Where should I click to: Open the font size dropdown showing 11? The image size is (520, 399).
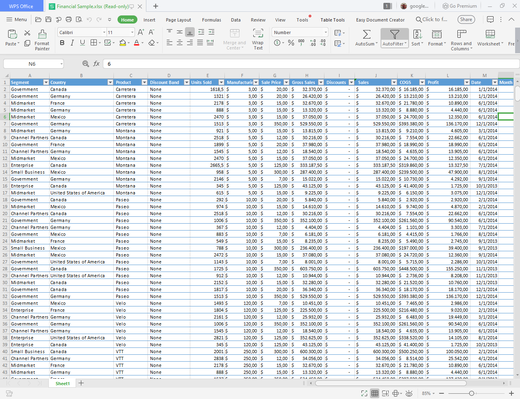click(x=132, y=32)
